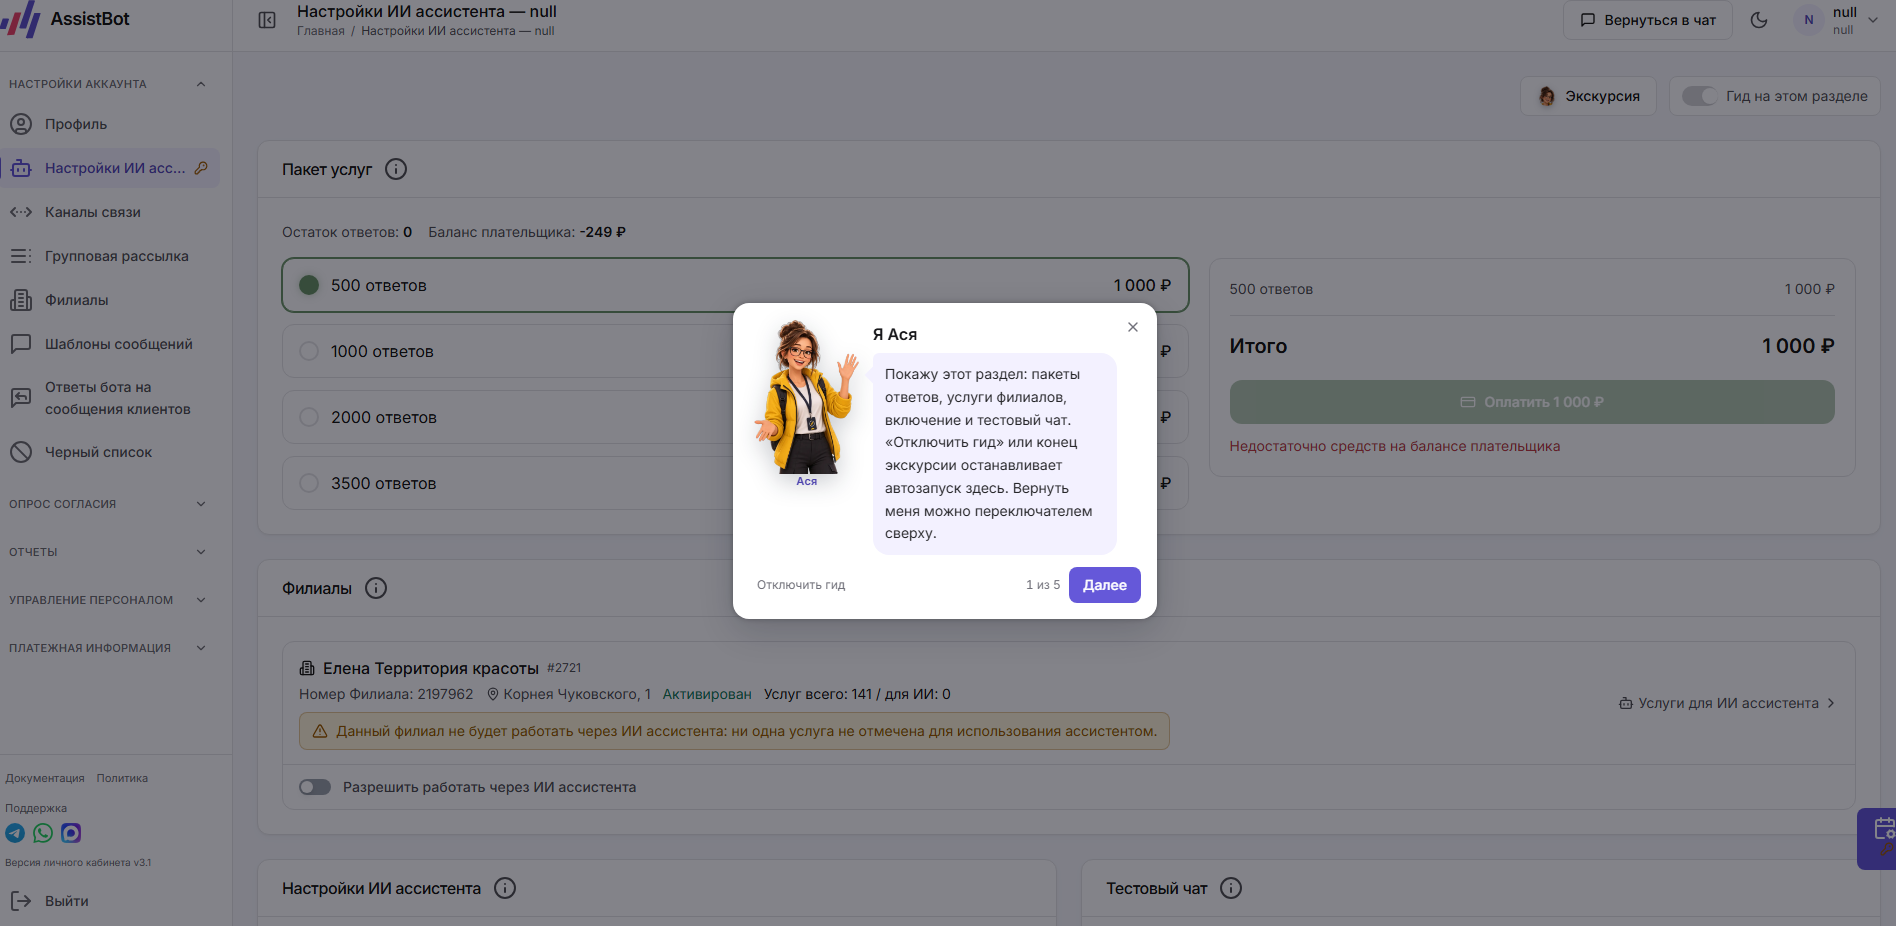Viewport: 1896px width, 926px height.
Task: Open Филиалы in sidebar
Action: pyautogui.click(x=110, y=300)
